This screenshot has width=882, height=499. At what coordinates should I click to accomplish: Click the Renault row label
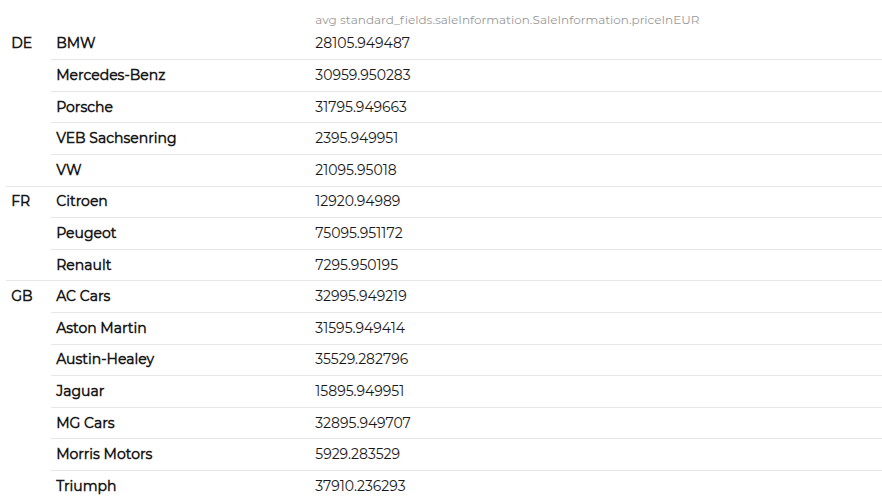[x=84, y=264]
